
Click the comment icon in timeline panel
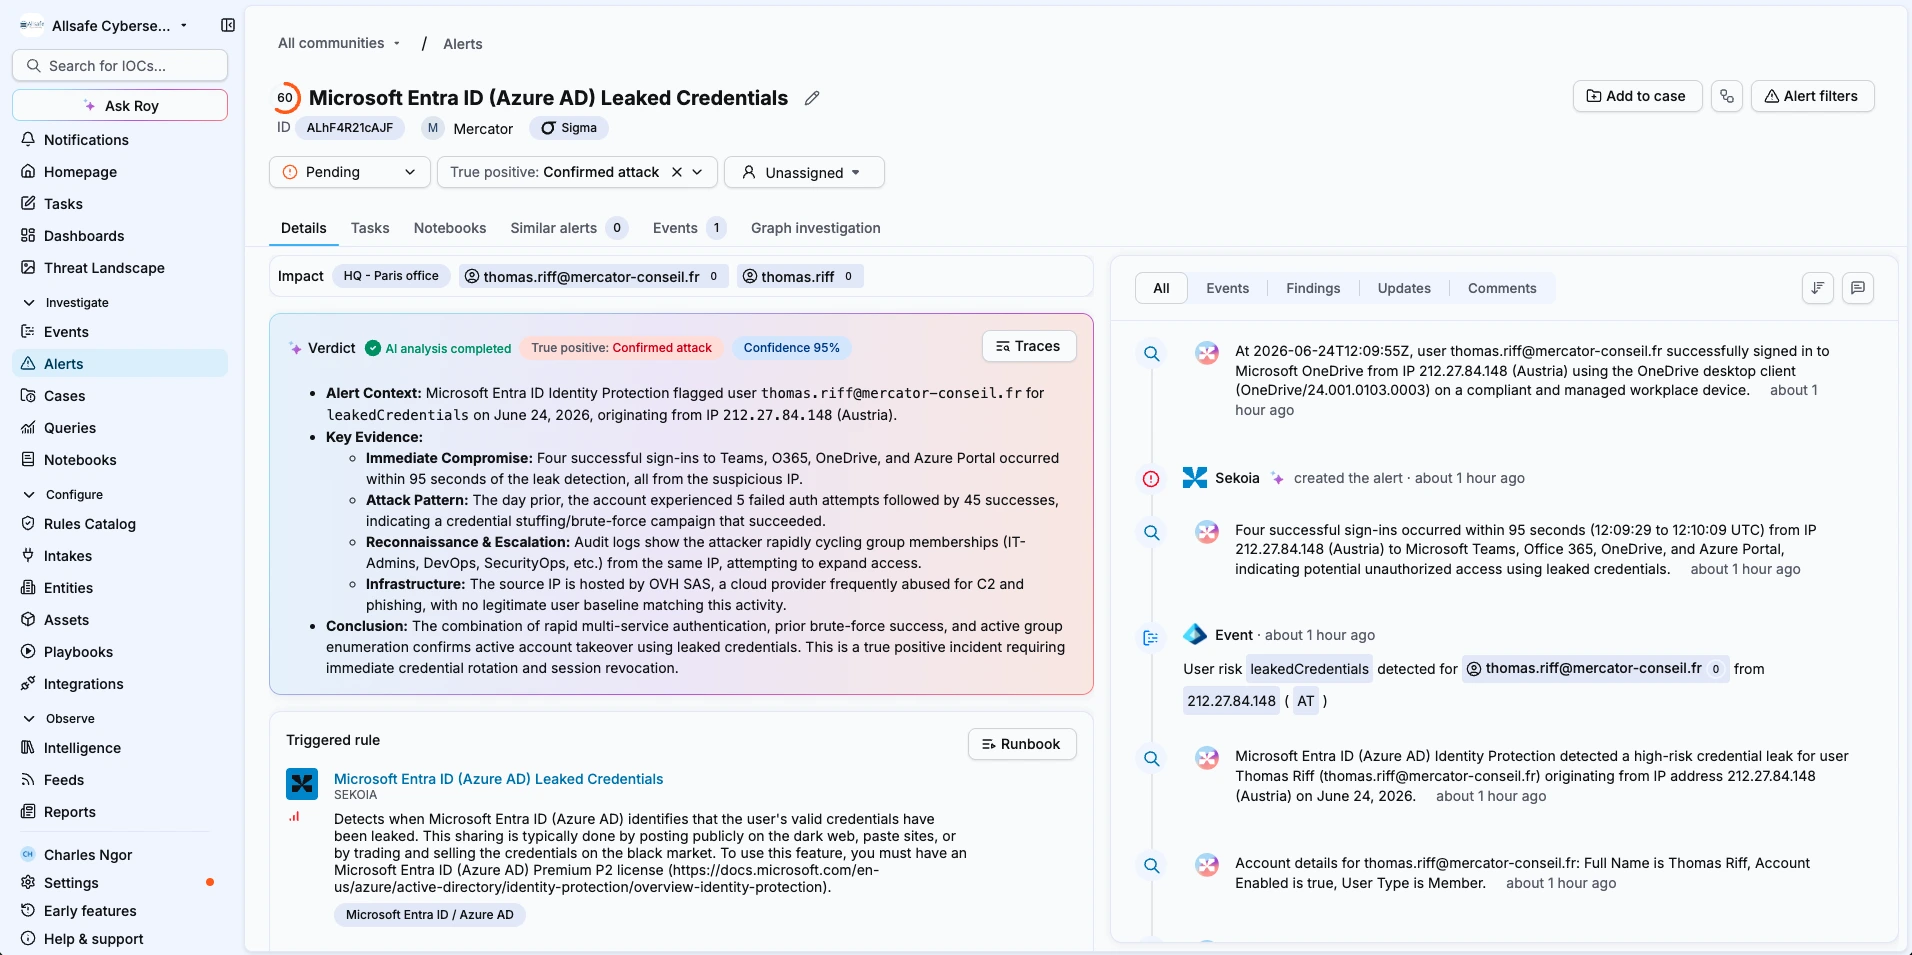tap(1858, 288)
